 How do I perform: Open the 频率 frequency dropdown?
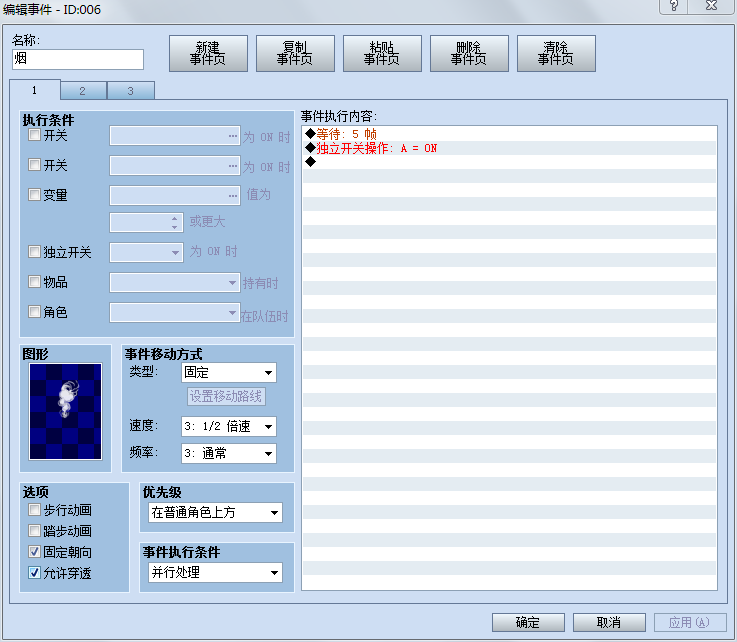coord(229,454)
